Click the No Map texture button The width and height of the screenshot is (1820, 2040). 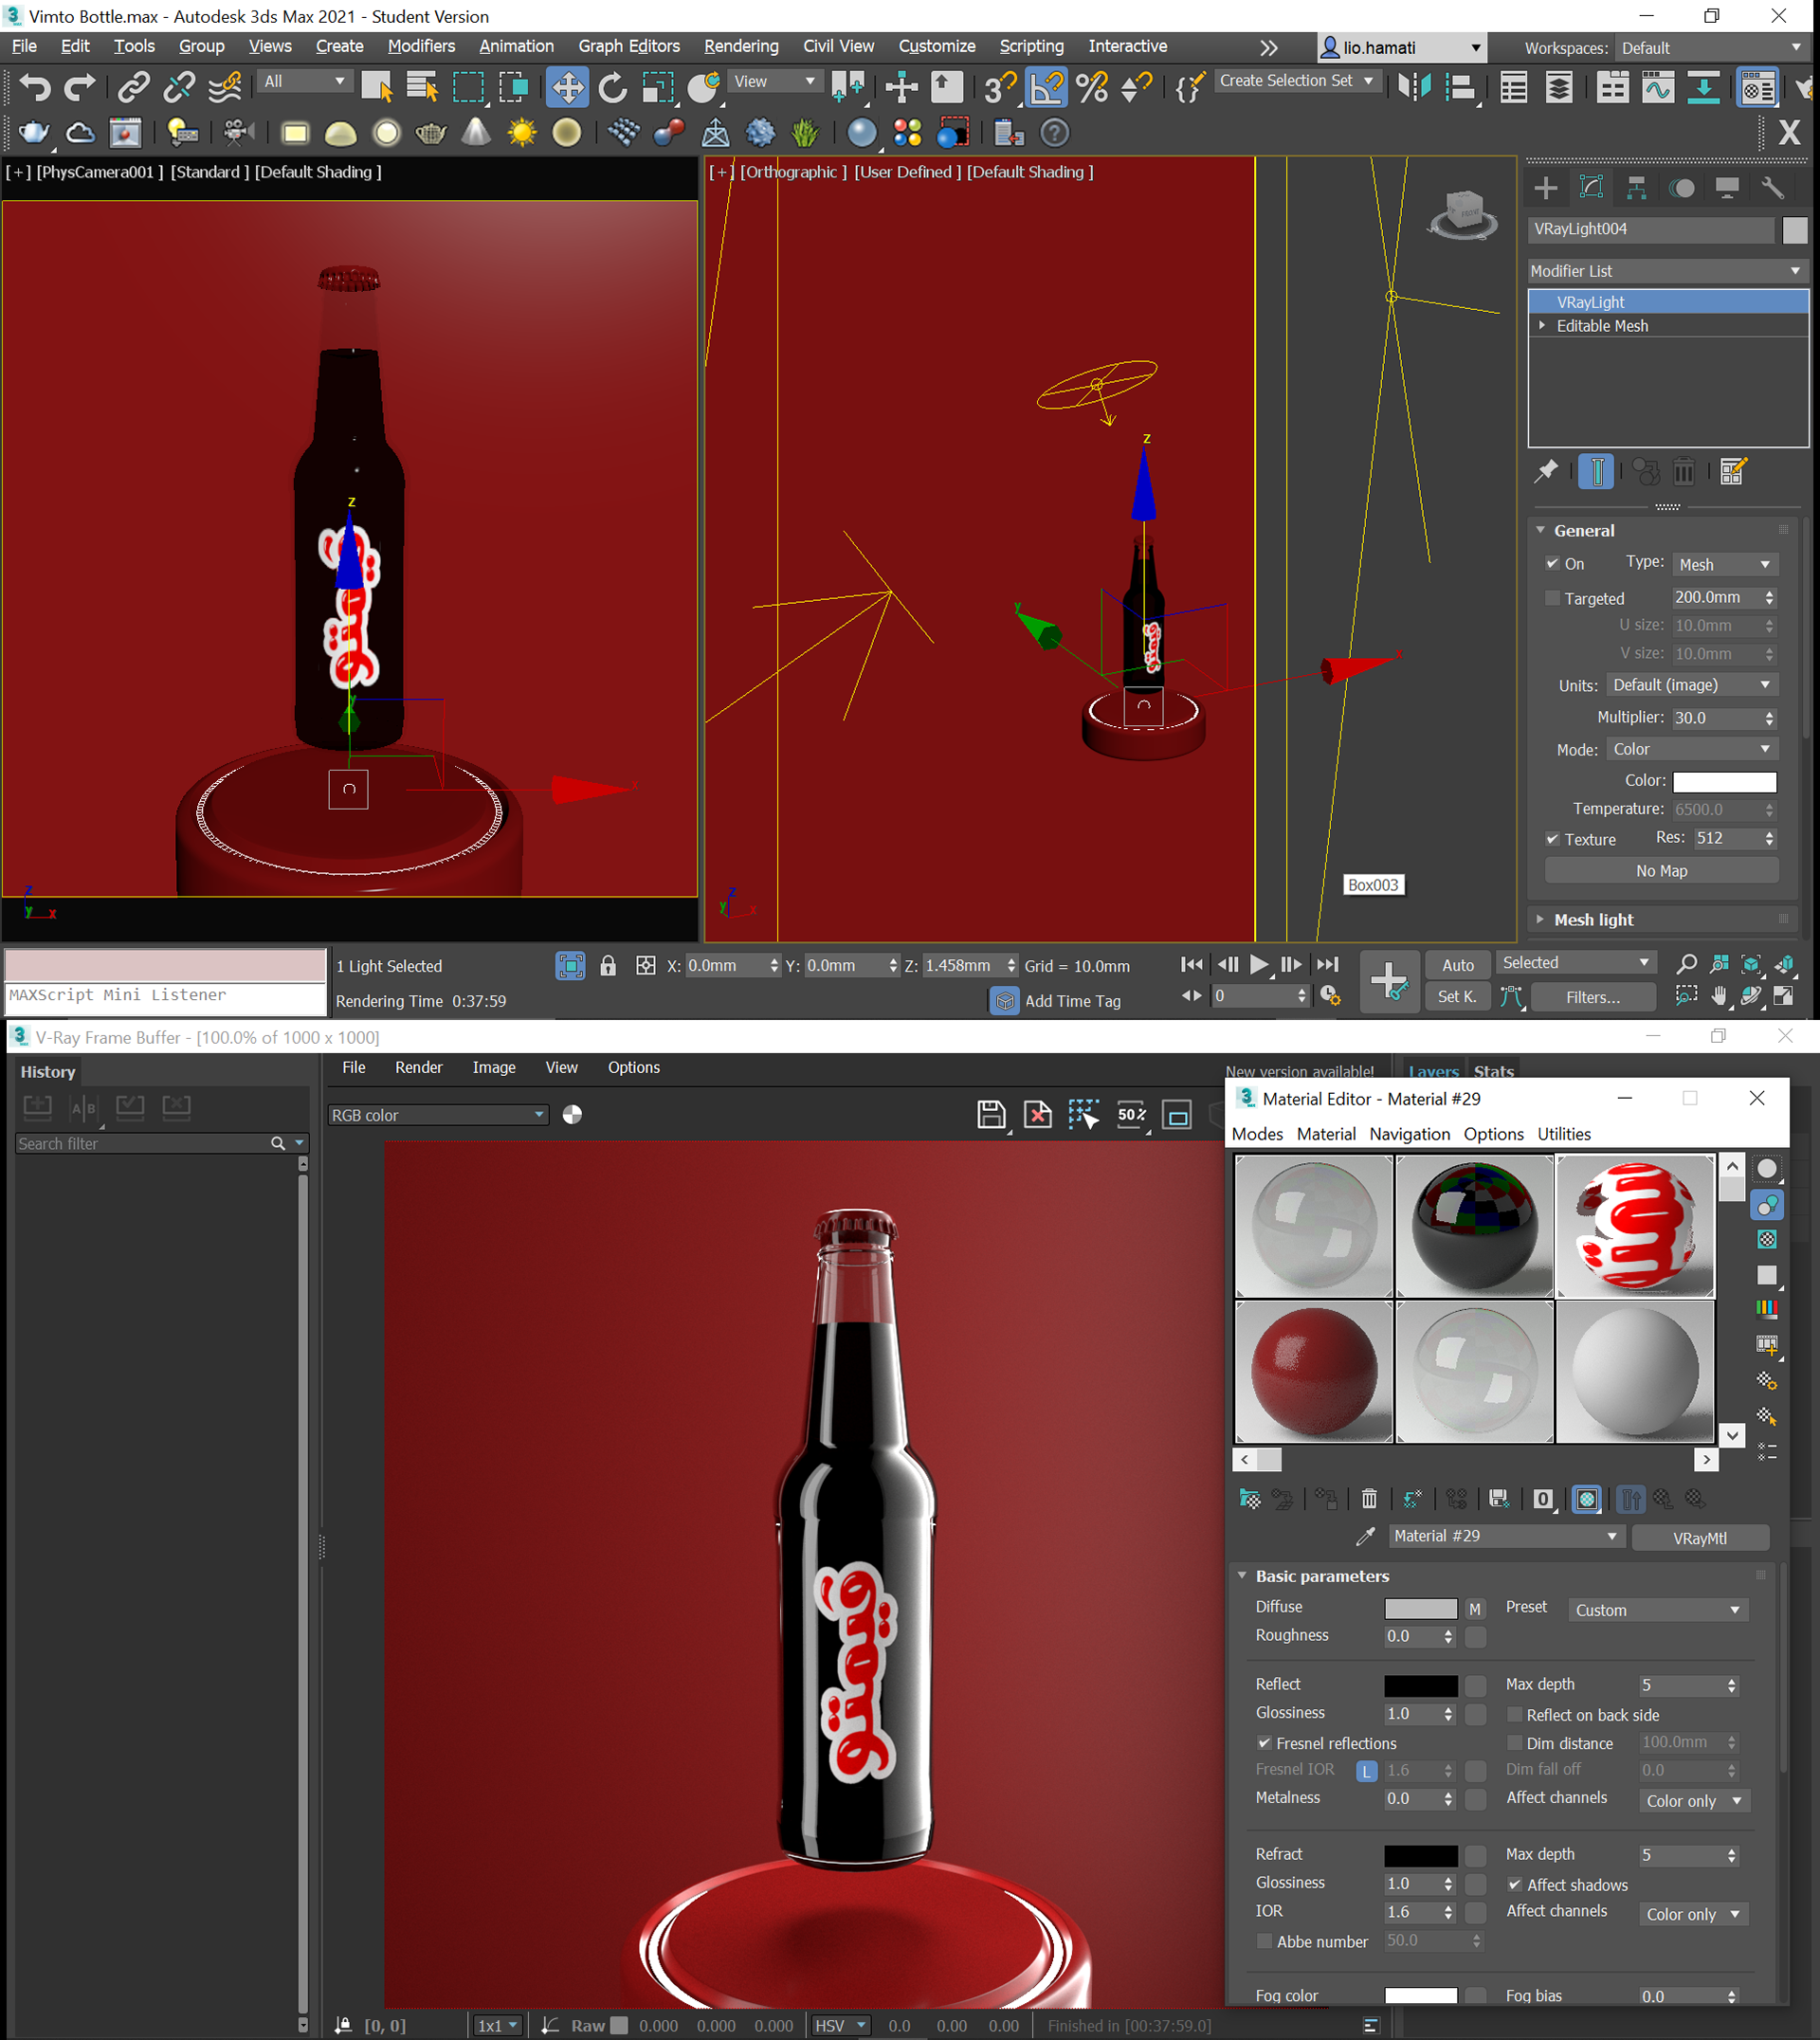(x=1661, y=871)
